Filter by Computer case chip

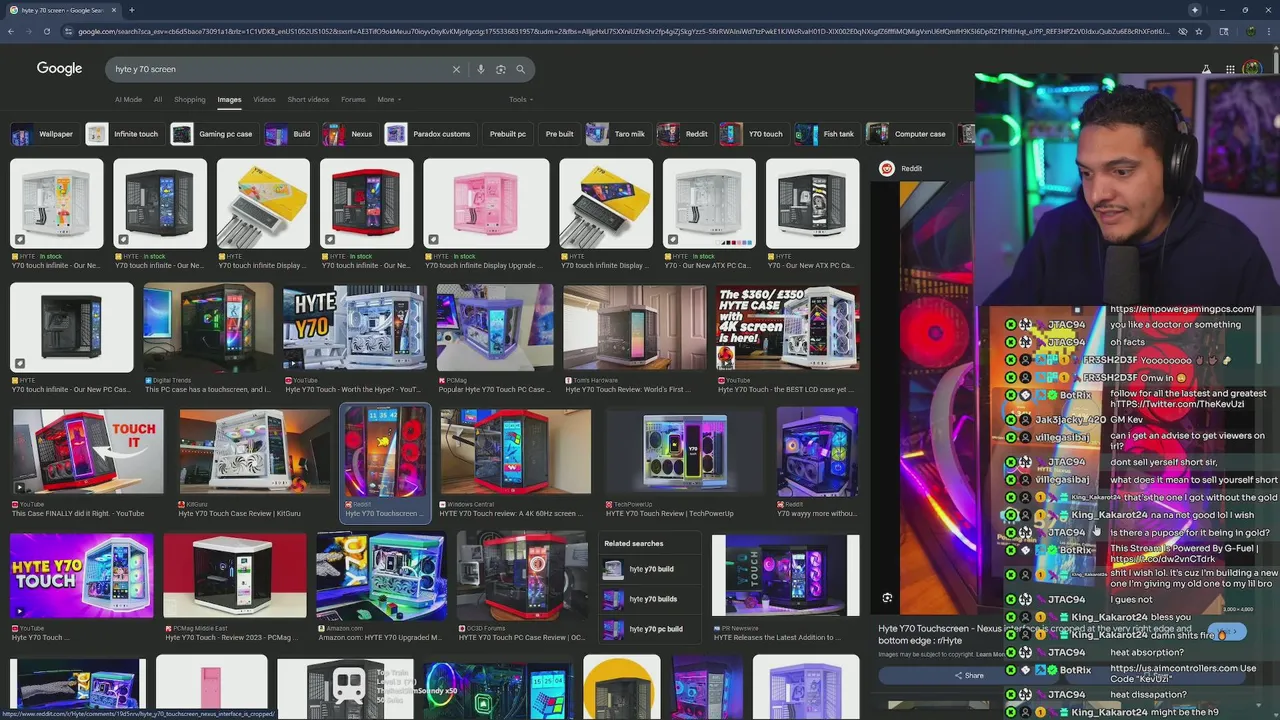(x=907, y=134)
